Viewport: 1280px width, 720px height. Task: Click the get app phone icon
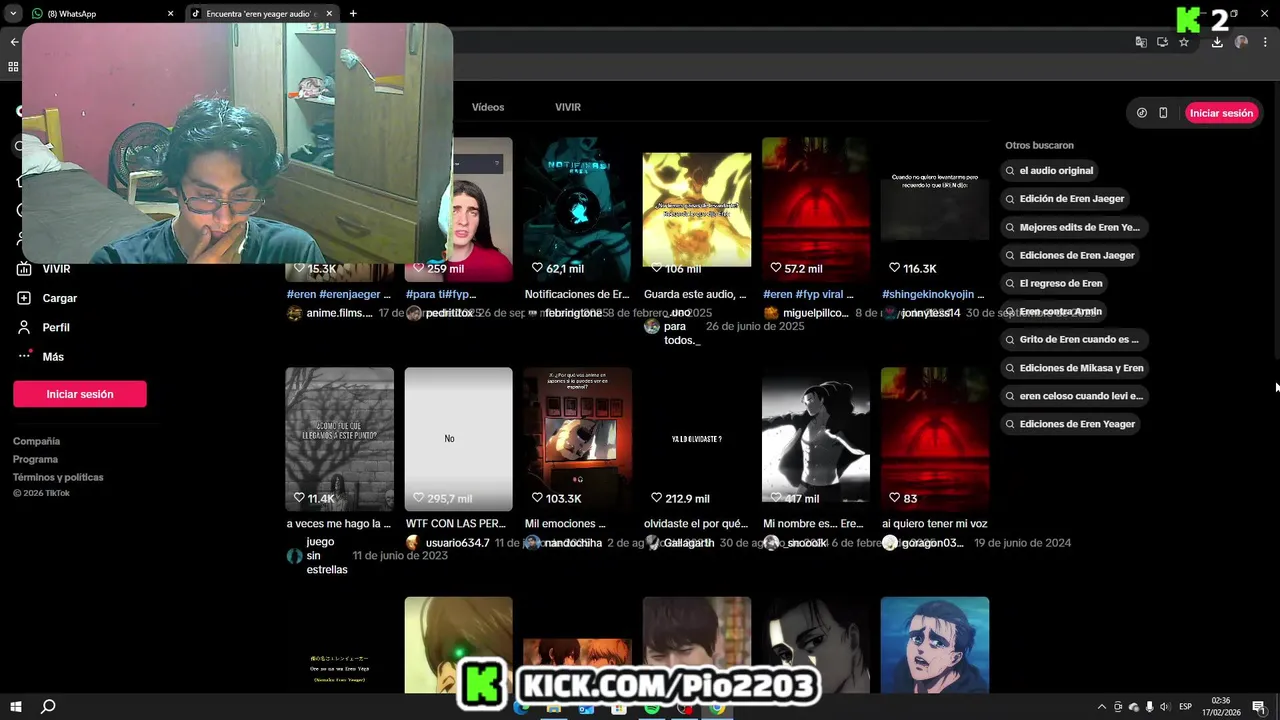[x=1163, y=113]
